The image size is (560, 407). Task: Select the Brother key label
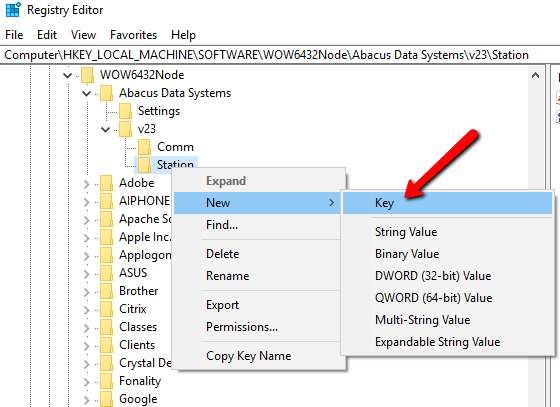point(139,291)
